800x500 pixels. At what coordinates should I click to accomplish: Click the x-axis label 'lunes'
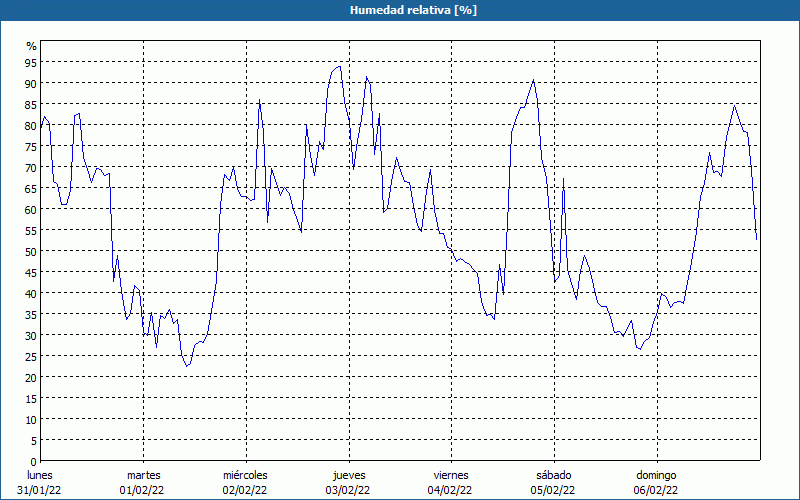(40, 475)
